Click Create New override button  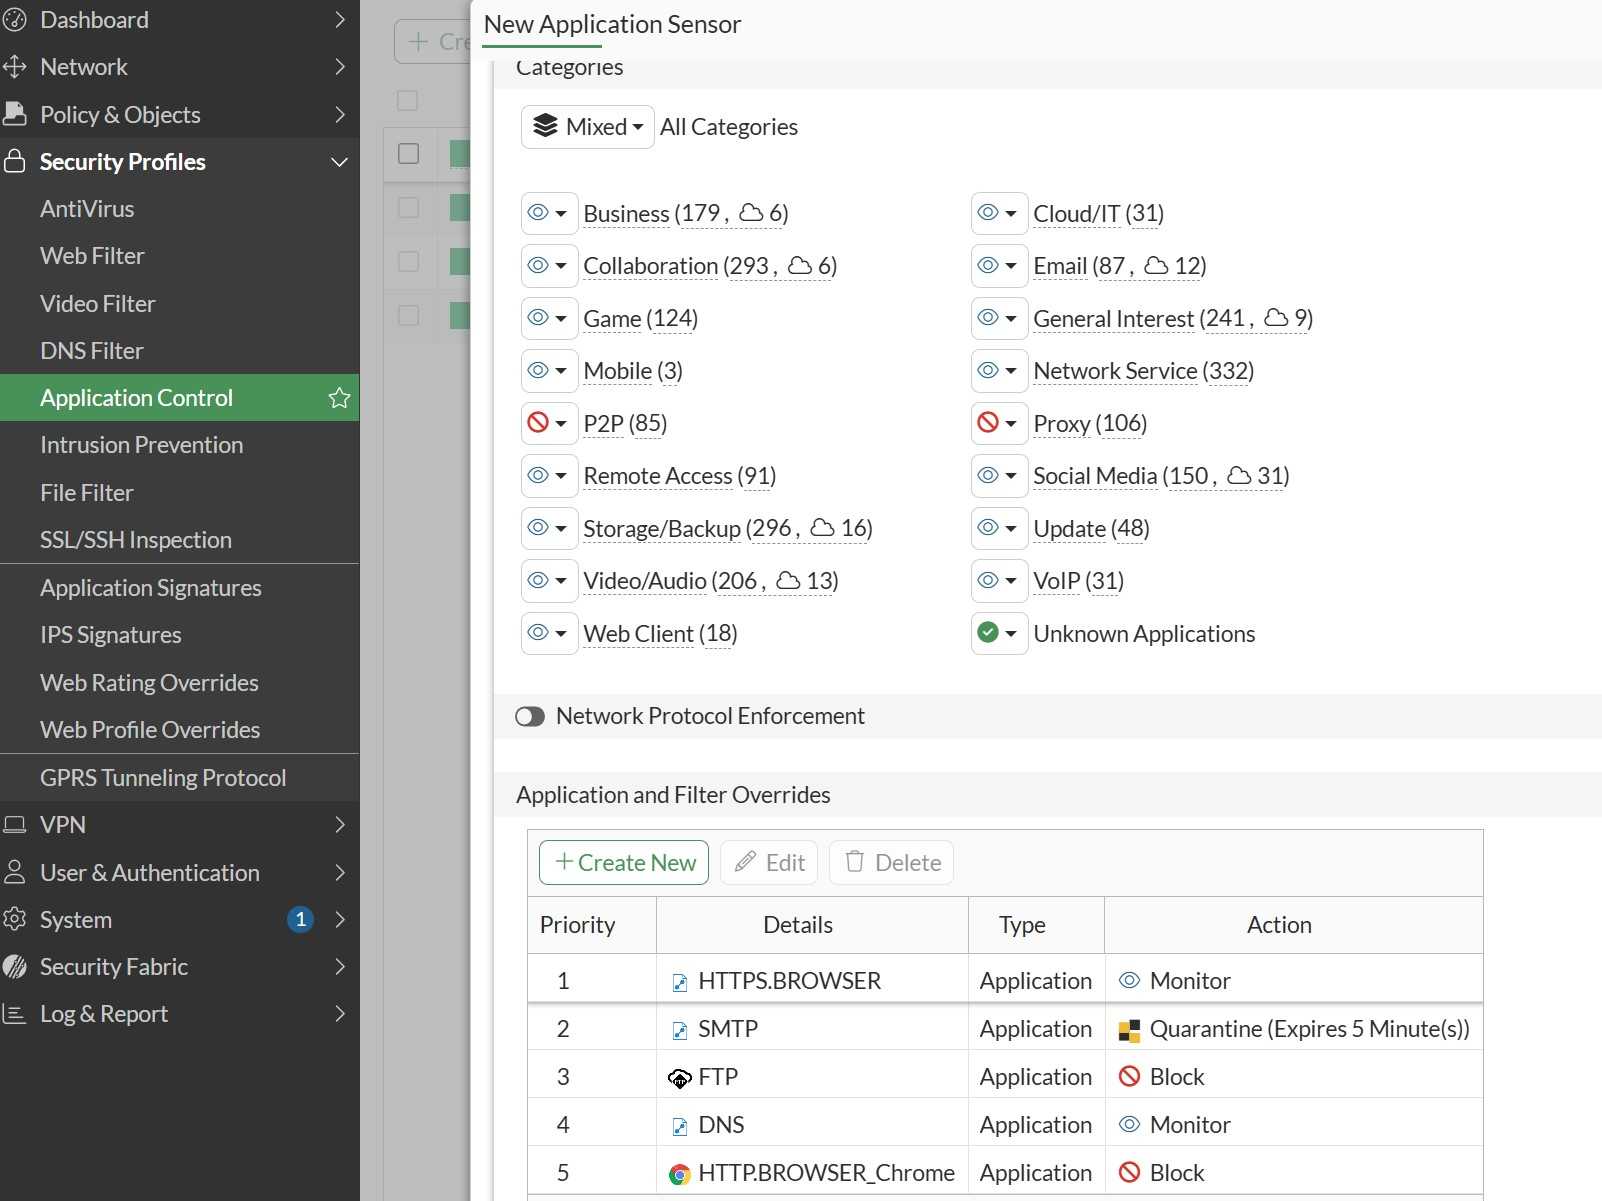click(x=624, y=863)
